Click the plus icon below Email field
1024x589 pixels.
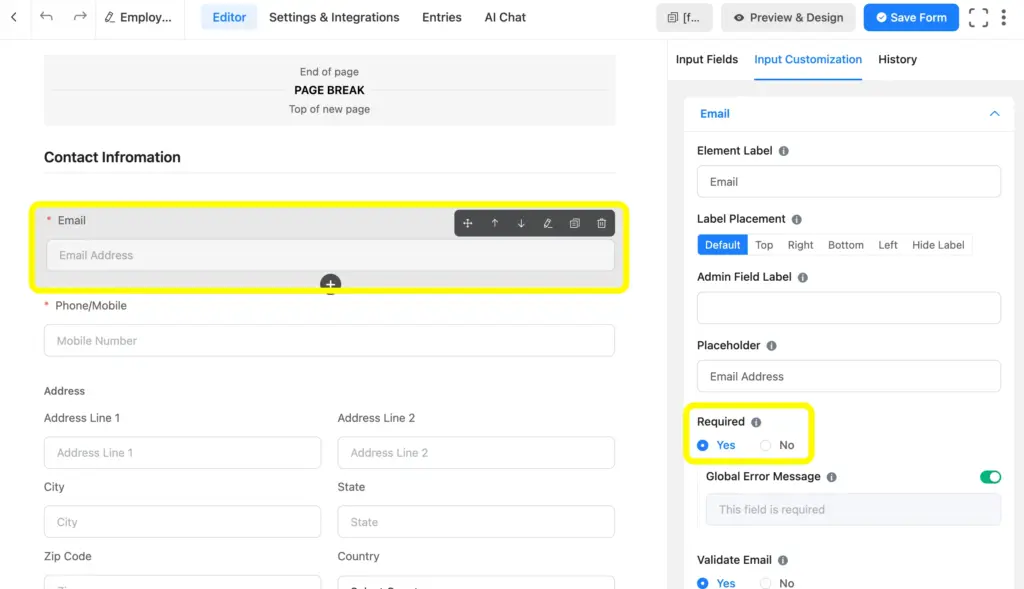[330, 284]
